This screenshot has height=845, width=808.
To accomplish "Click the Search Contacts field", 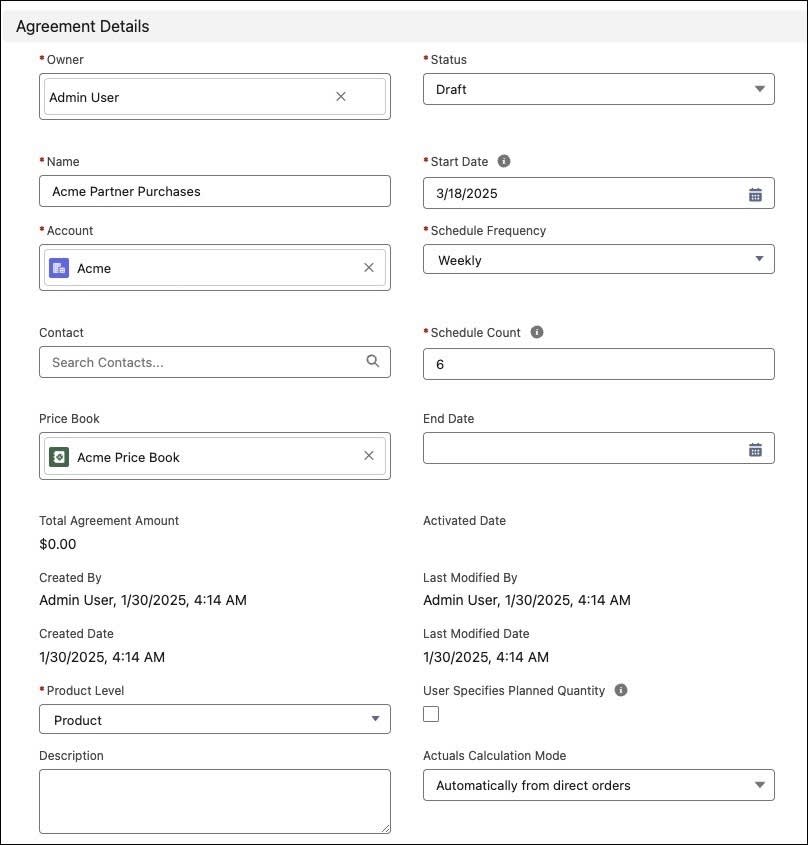I will 200,362.
